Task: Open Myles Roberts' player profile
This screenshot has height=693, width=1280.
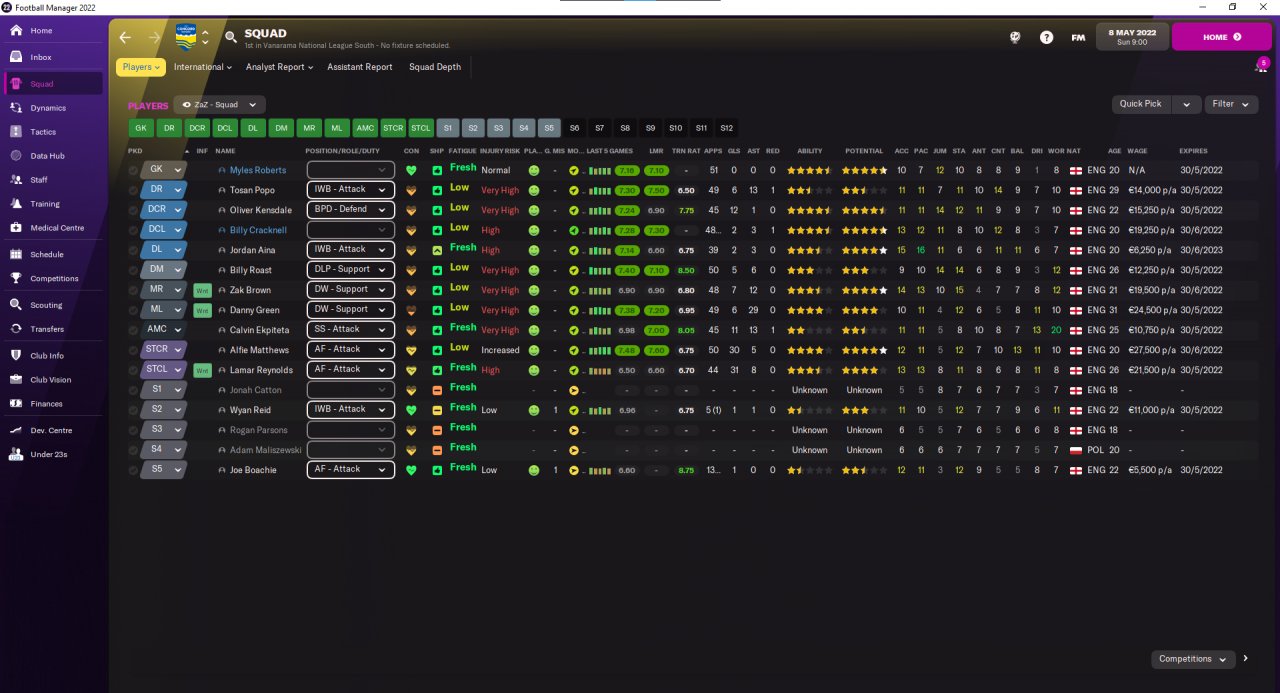Action: tap(258, 170)
